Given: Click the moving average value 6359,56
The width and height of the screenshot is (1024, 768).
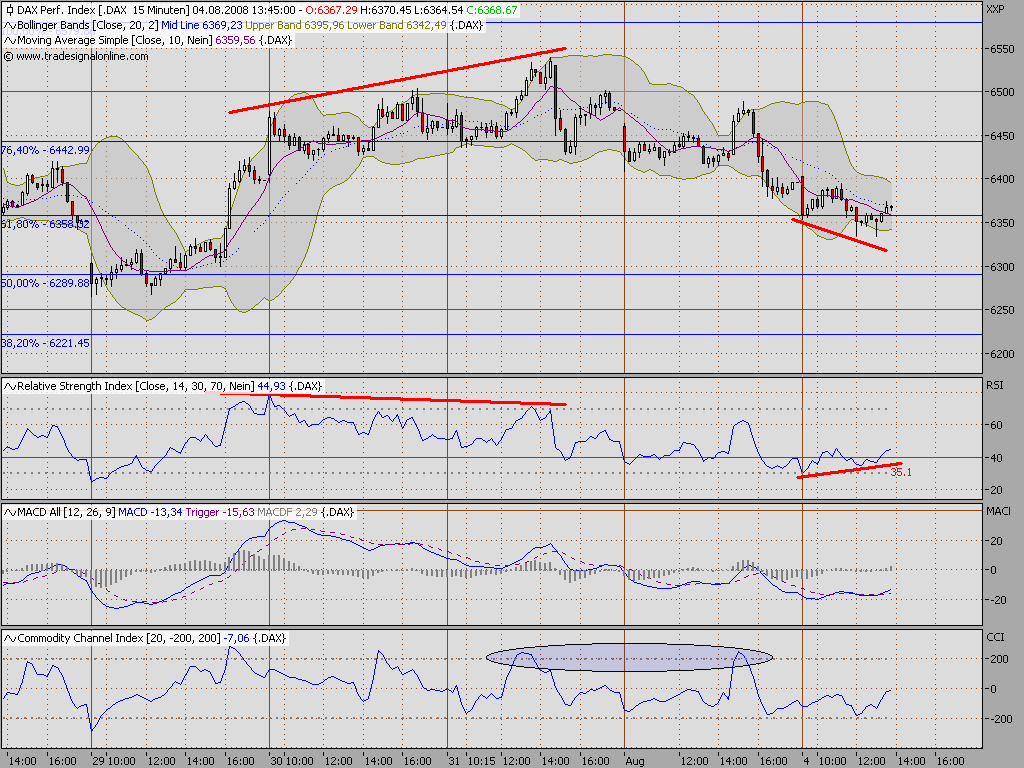Looking at the screenshot, I should pyautogui.click(x=235, y=40).
